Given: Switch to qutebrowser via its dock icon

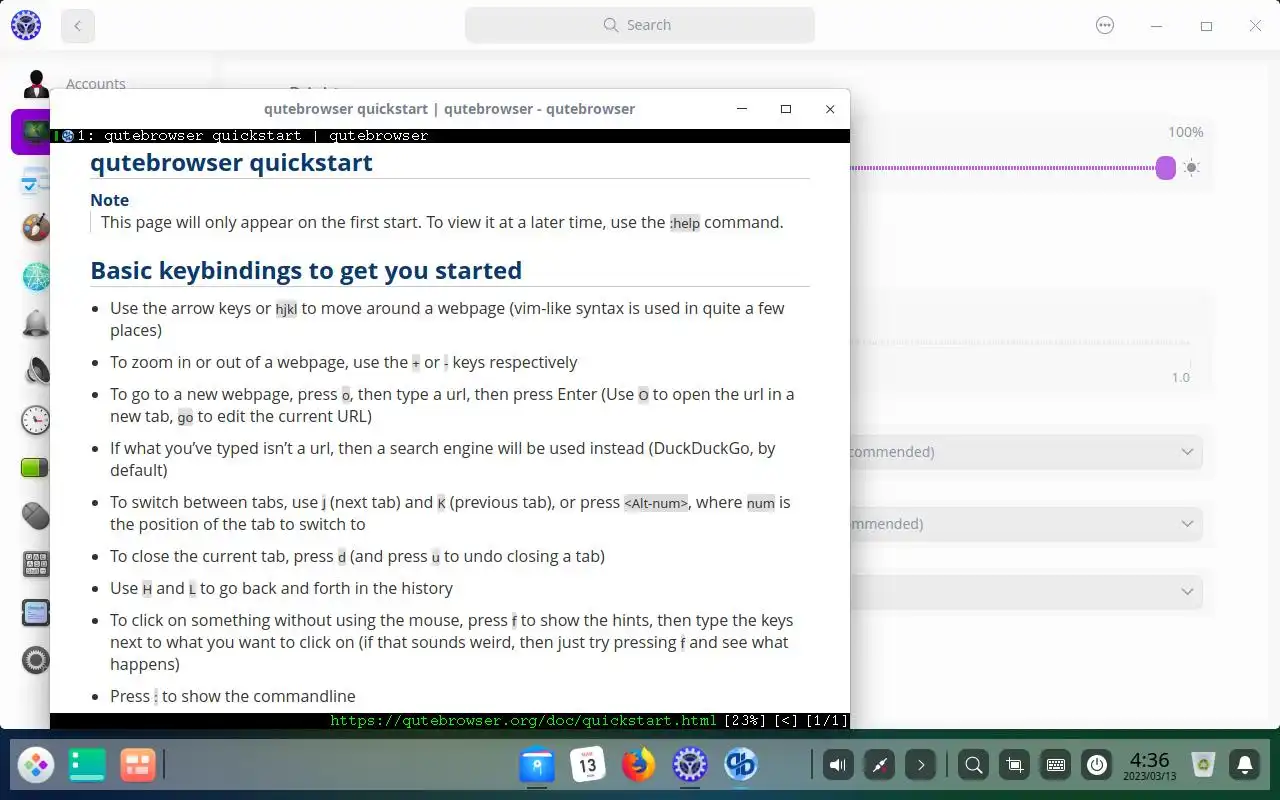Looking at the screenshot, I should click(741, 766).
